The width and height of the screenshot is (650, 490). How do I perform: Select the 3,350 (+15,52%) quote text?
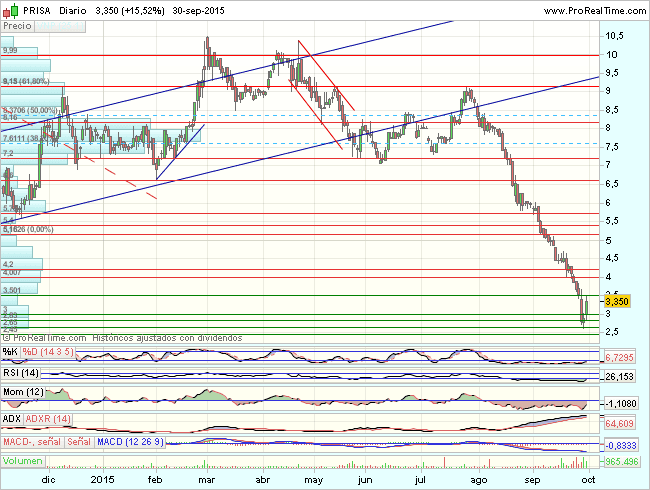click(130, 11)
